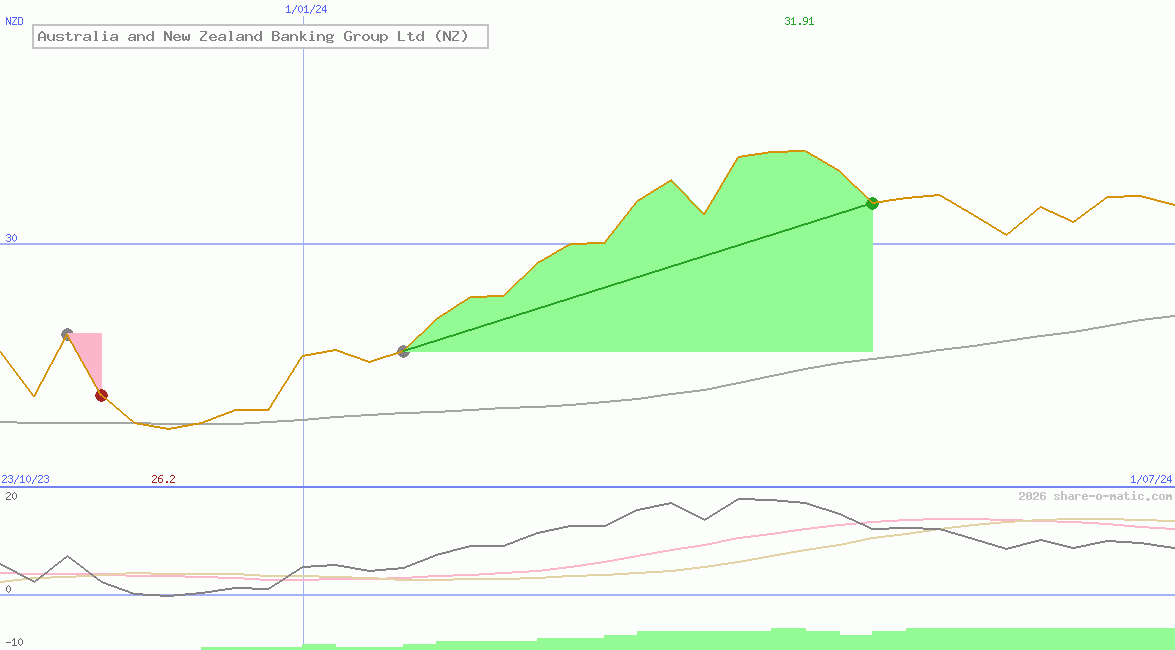Click the 30 price axis label
Viewport: 1175px width, 650px height.
[11, 238]
